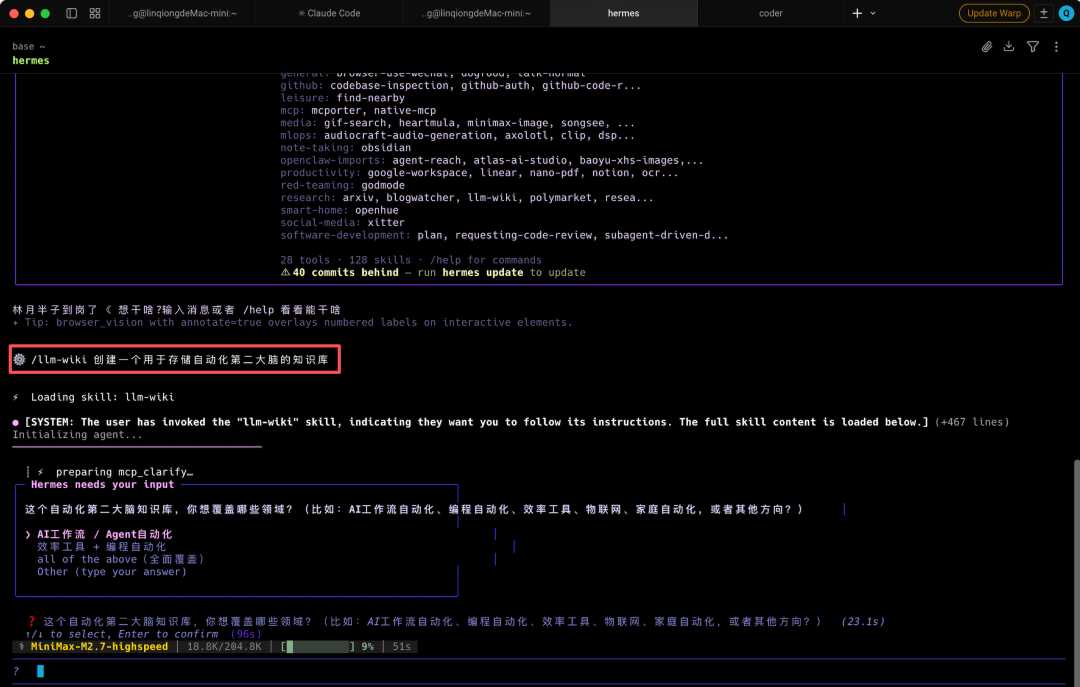Open the filter block output icon
This screenshot has width=1080, height=687.
point(1032,47)
